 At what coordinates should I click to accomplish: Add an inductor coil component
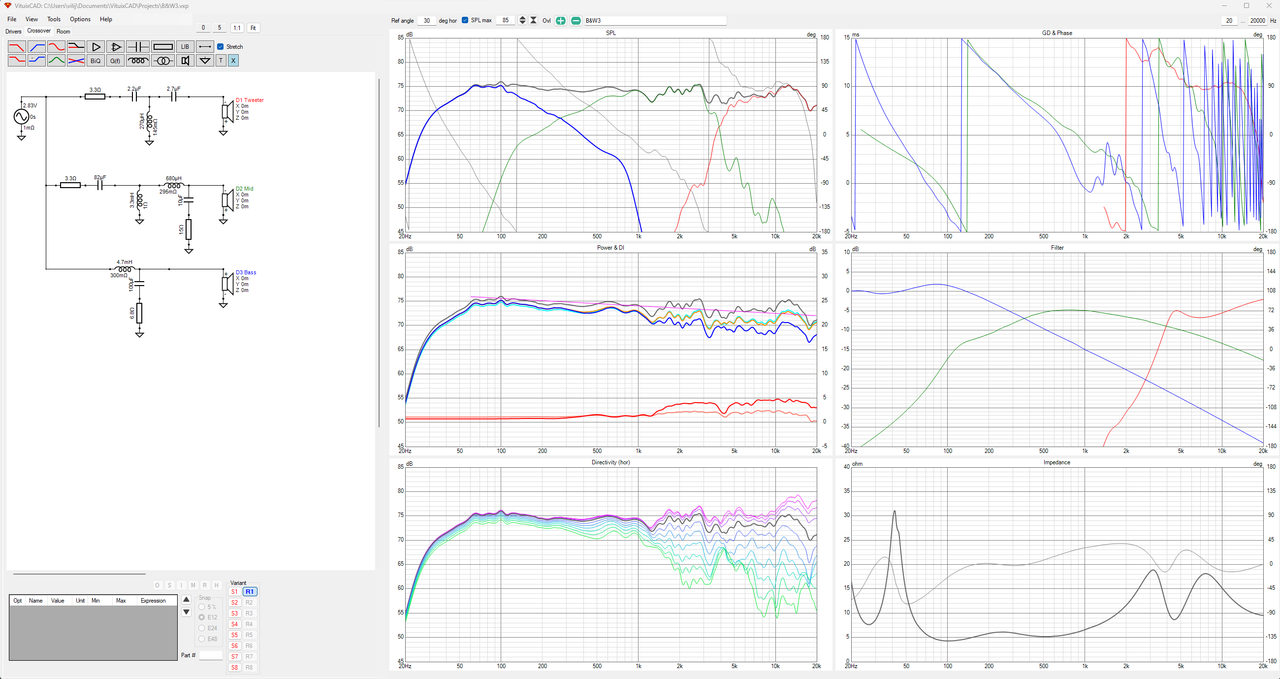pyautogui.click(x=138, y=61)
